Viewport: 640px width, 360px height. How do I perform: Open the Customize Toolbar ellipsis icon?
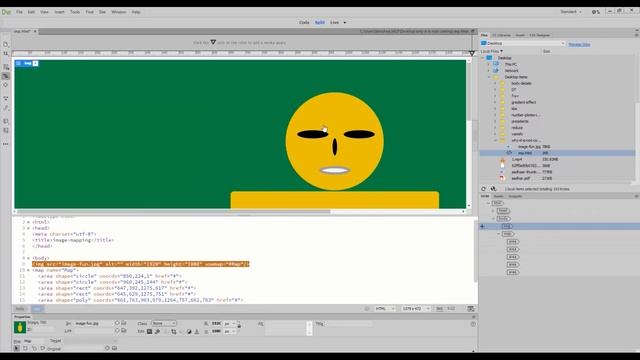click(x=6, y=144)
